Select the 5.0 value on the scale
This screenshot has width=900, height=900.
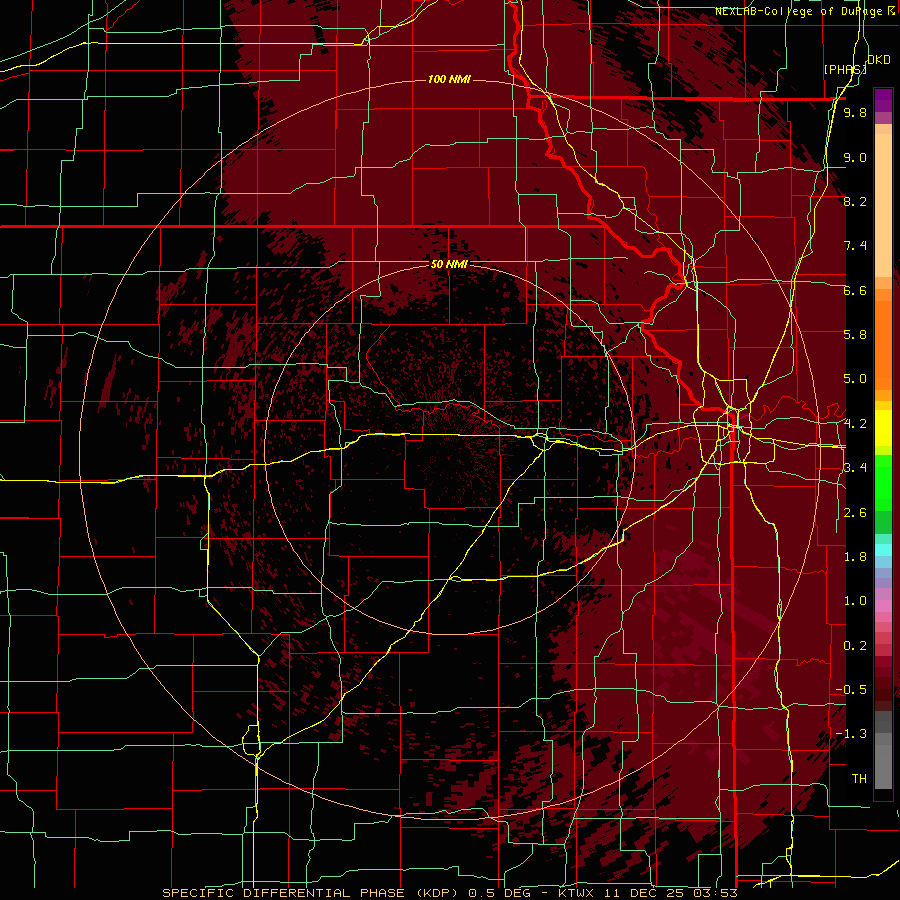point(855,379)
